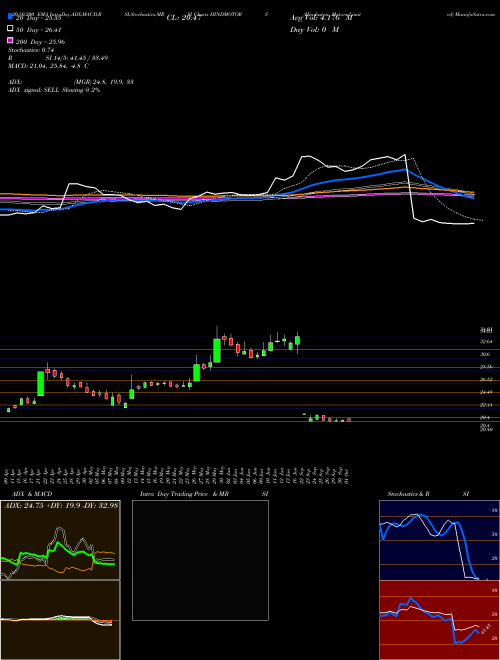Image resolution: width=500 pixels, height=660 pixels.
Task: Click the MACD histogram panel at the bottom left
Action: point(60,620)
